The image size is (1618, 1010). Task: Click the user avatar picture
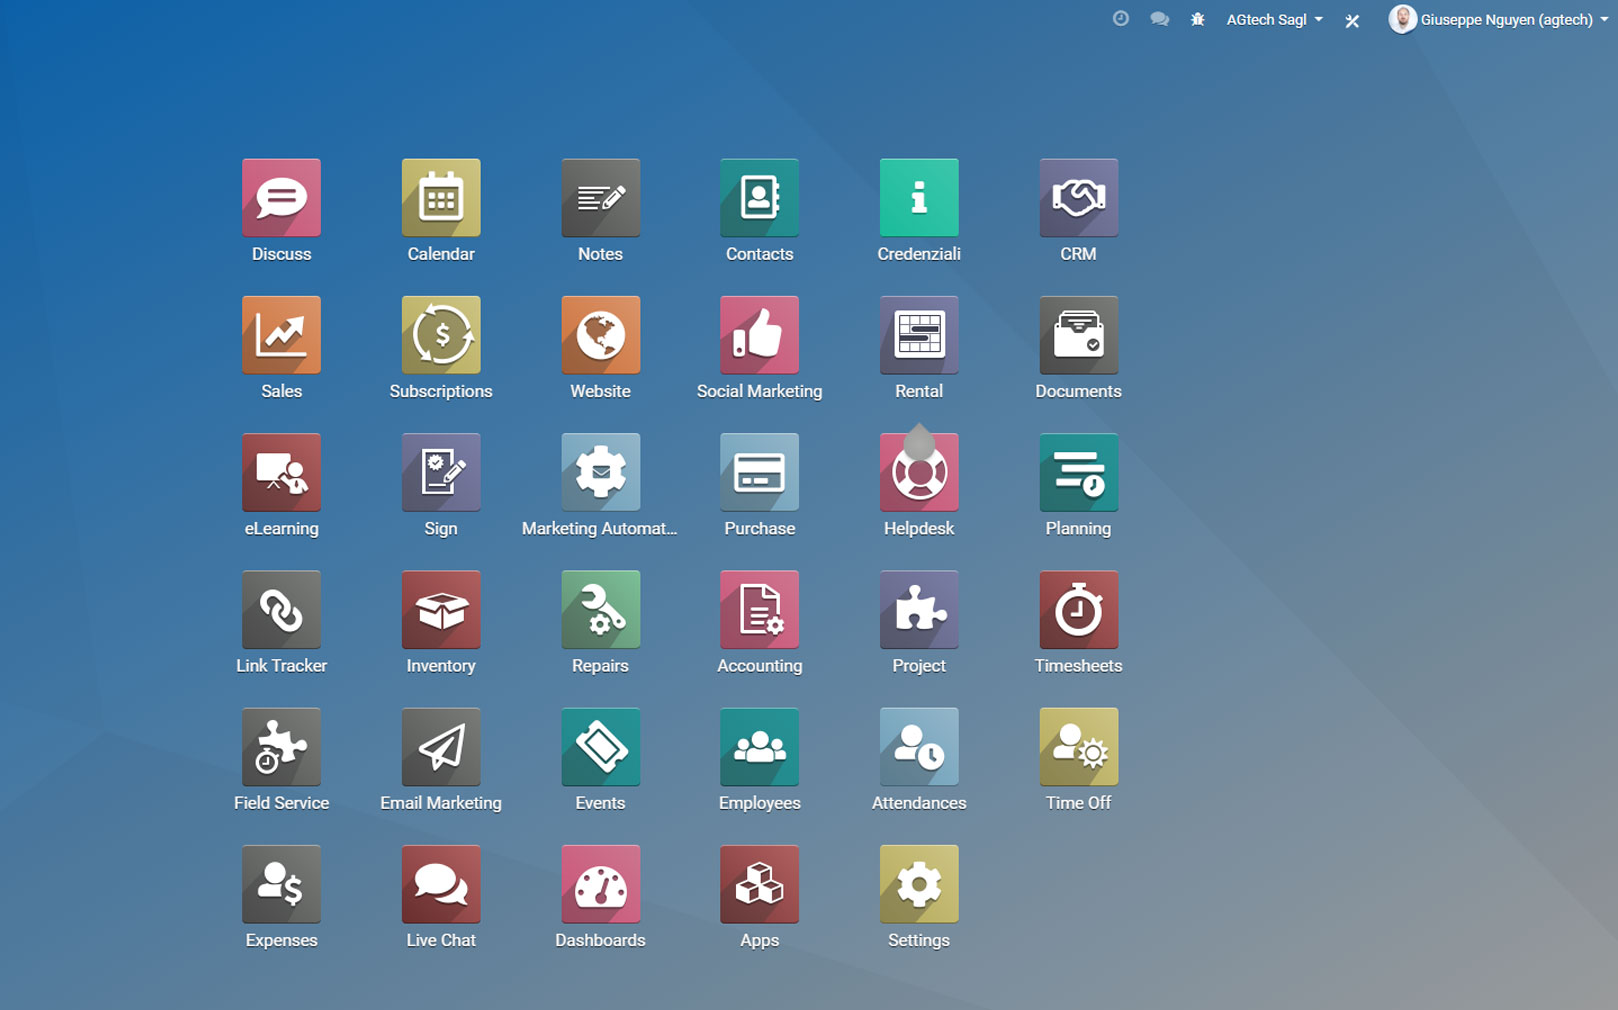pos(1403,19)
